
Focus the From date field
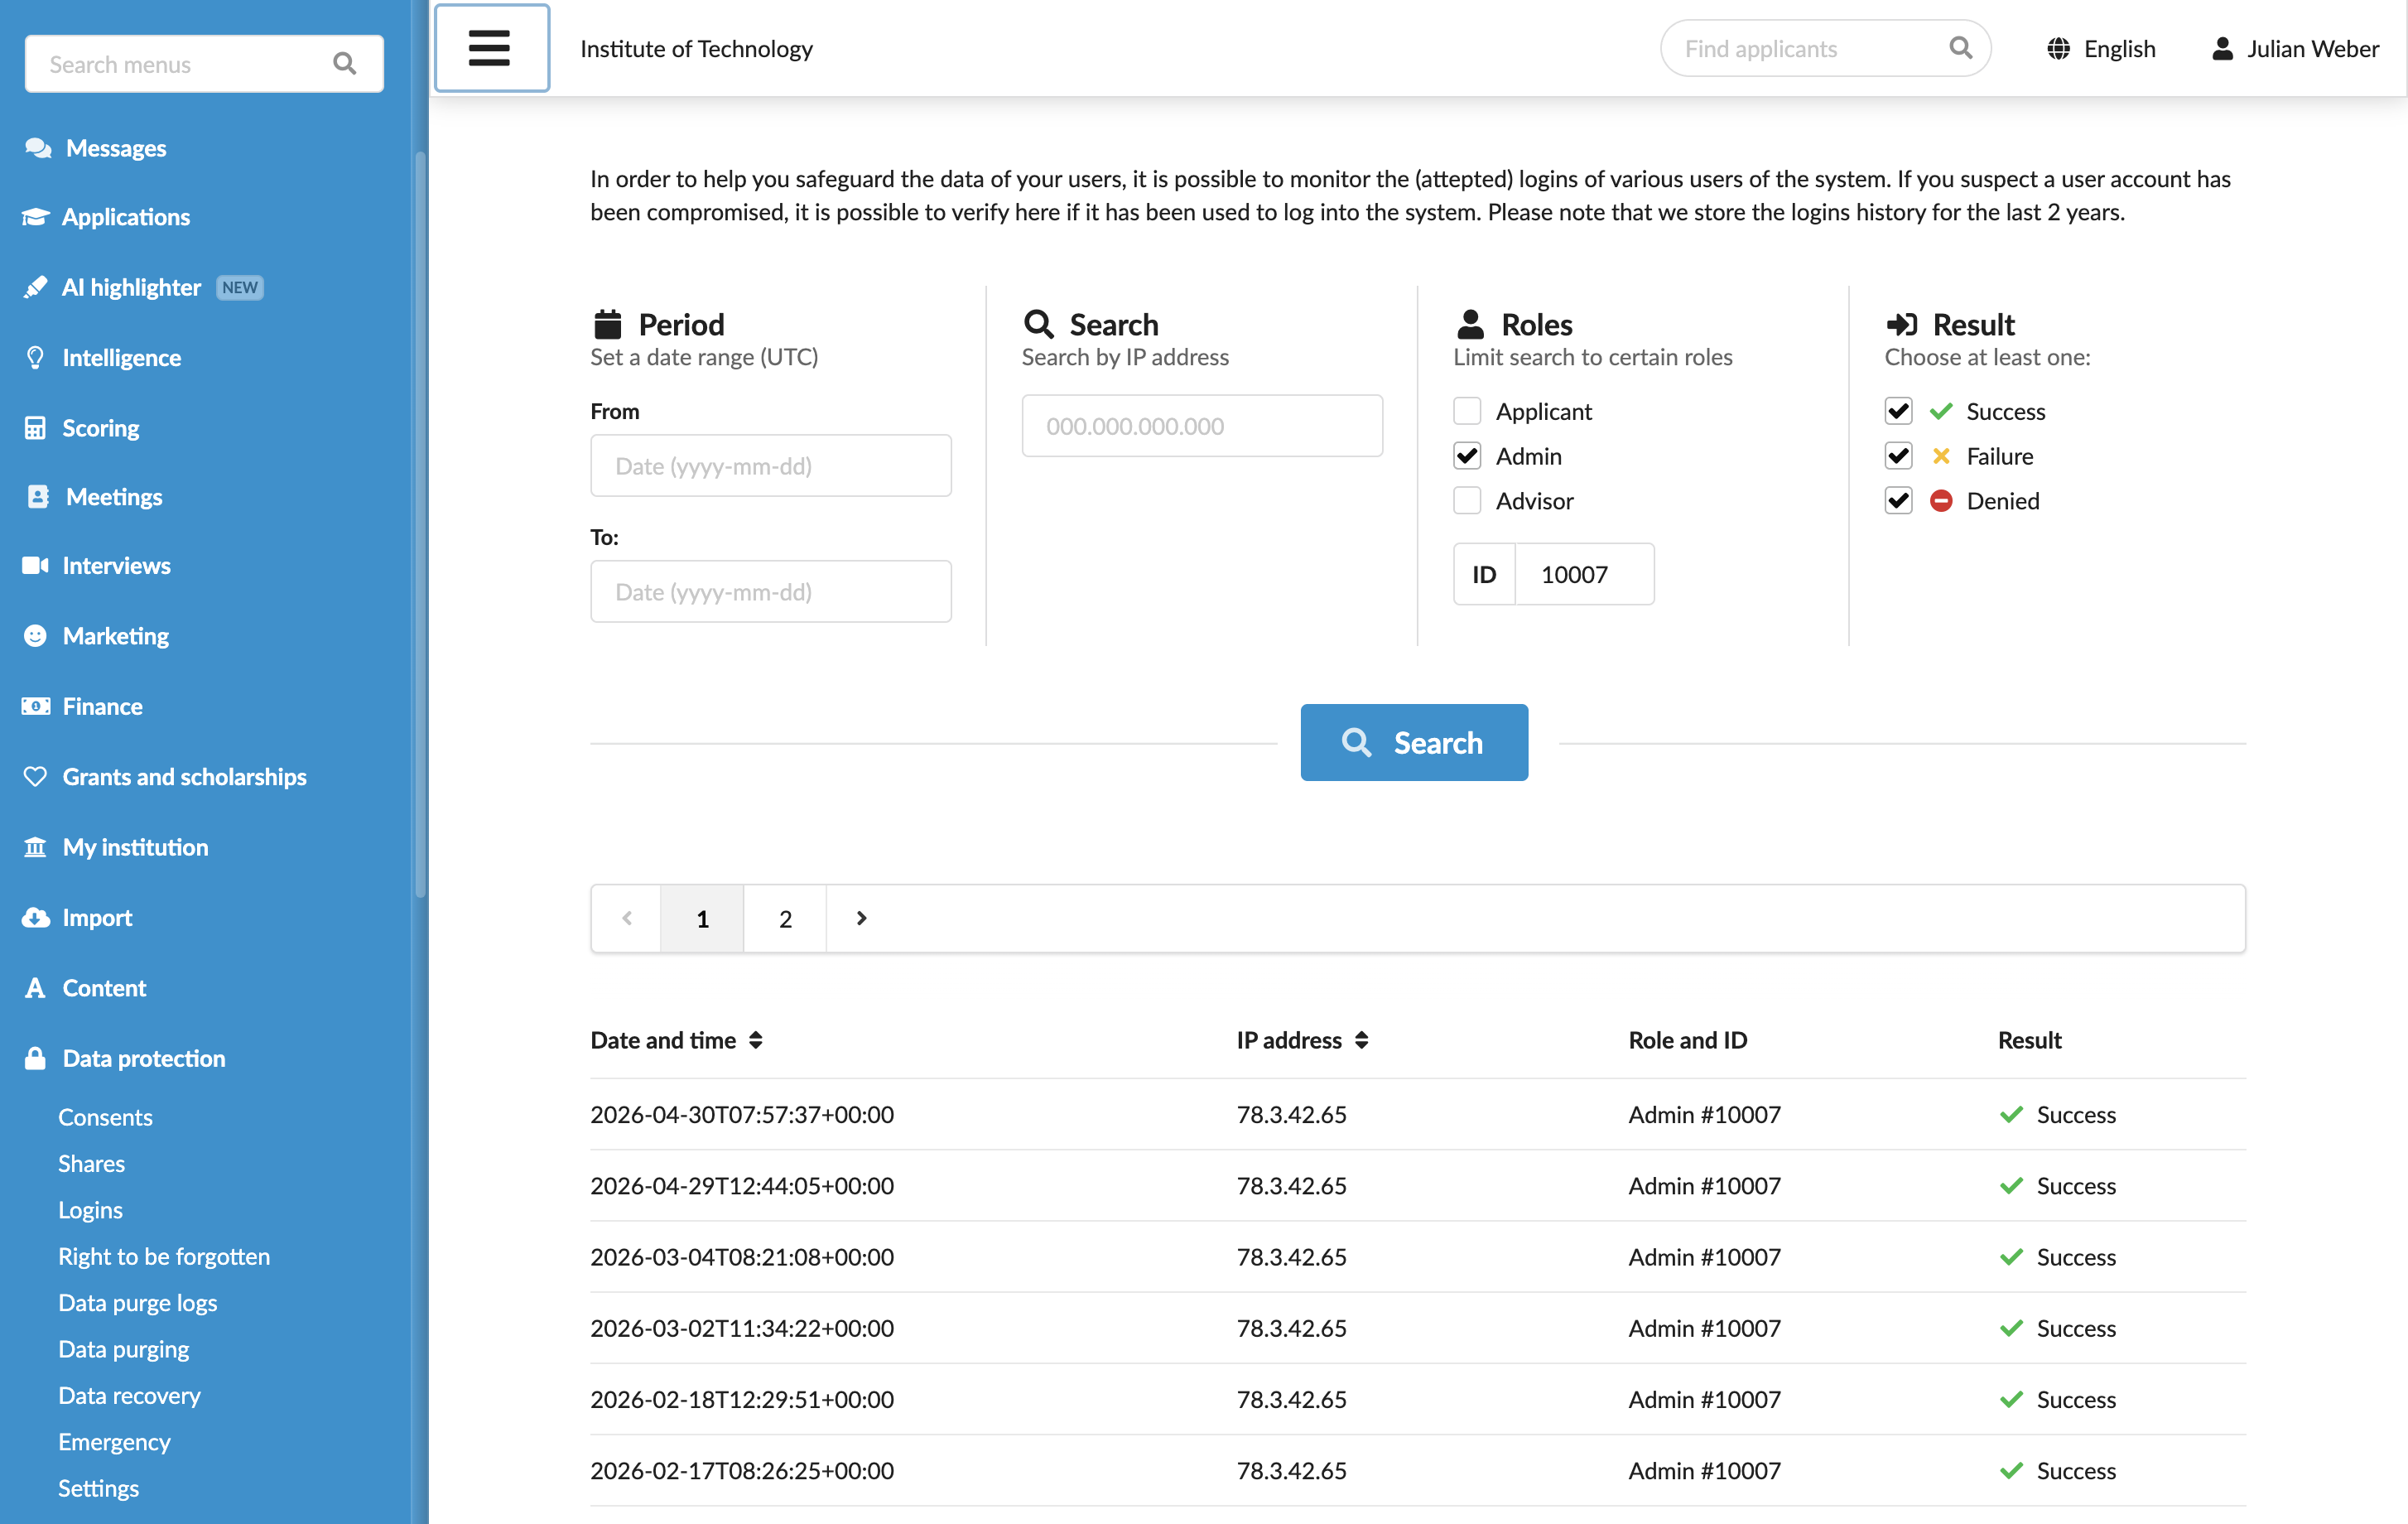(x=770, y=465)
